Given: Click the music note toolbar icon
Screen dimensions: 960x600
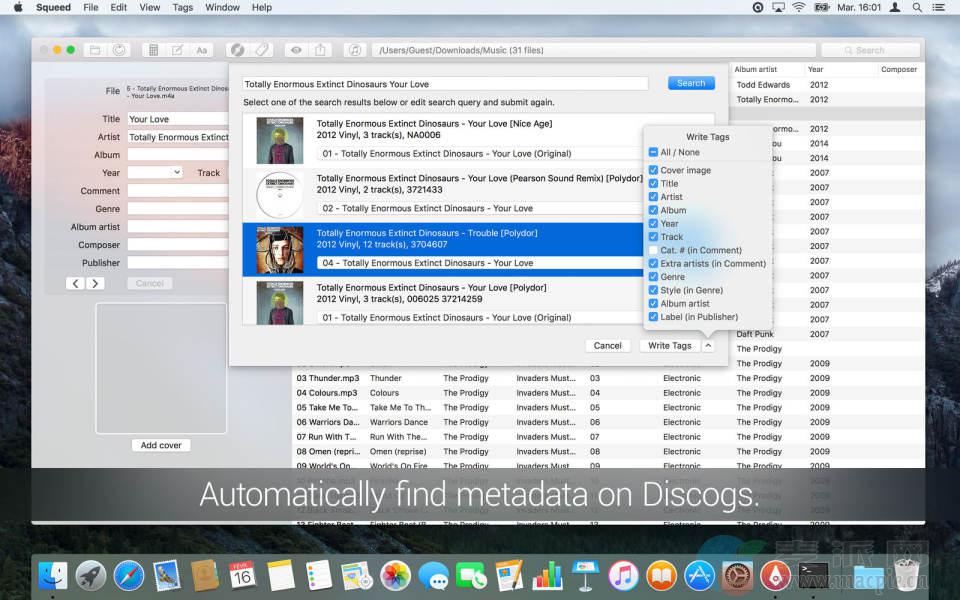Looking at the screenshot, I should pyautogui.click(x=354, y=50).
